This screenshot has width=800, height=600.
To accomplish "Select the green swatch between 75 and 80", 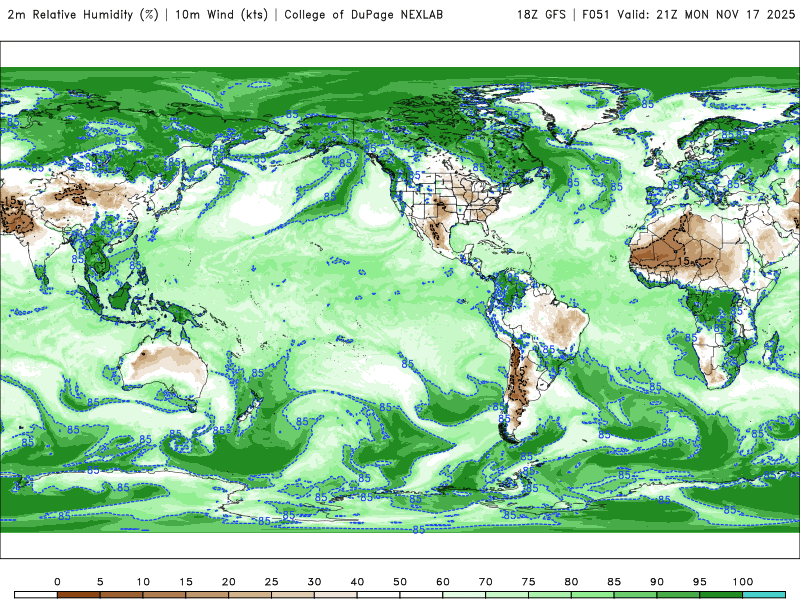I will [550, 595].
